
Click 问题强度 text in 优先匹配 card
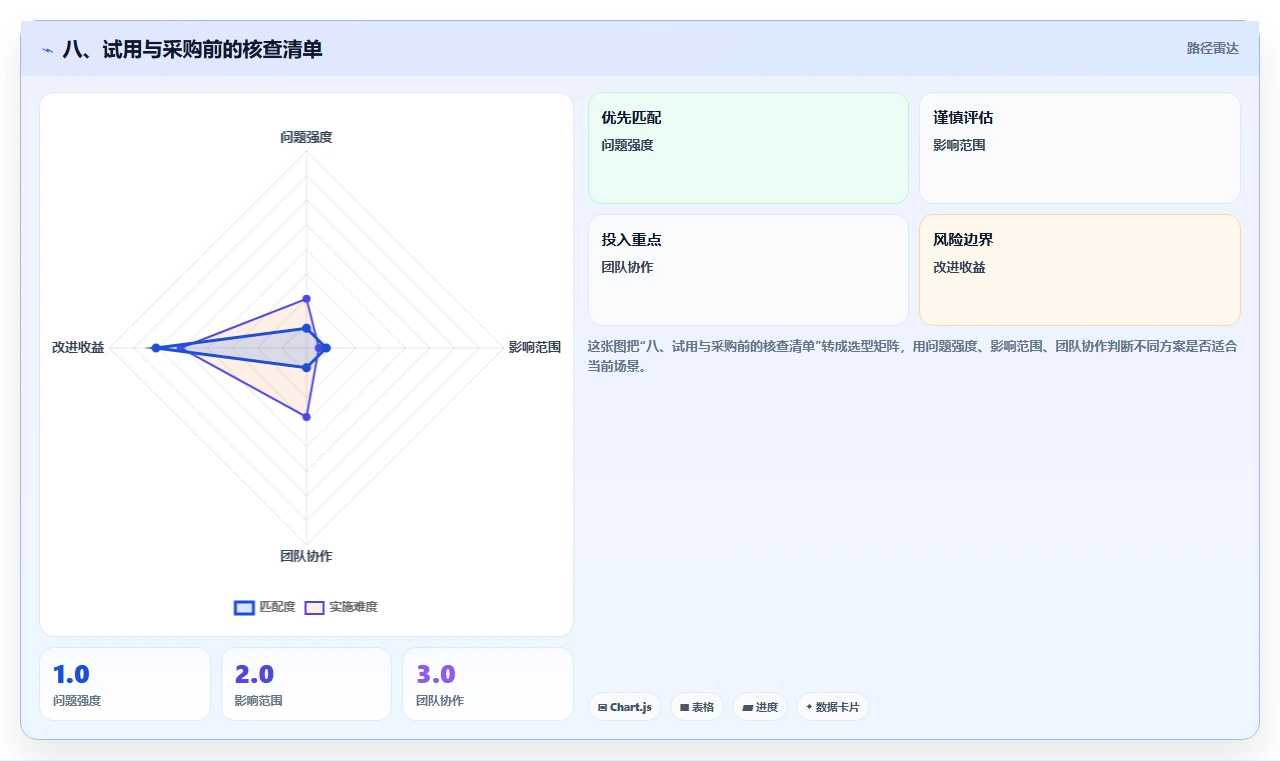coord(627,145)
